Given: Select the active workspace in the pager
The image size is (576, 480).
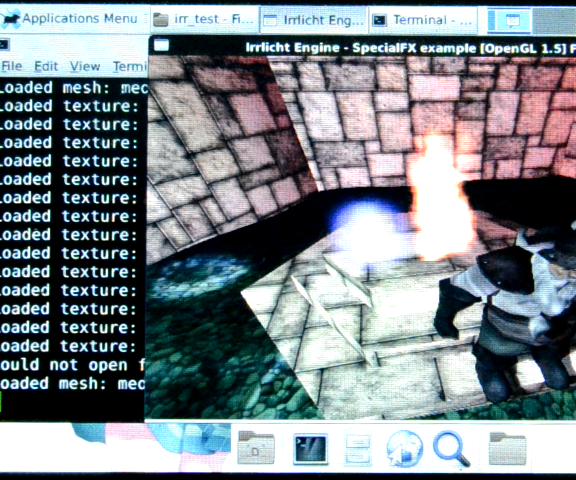Looking at the screenshot, I should (510, 20).
